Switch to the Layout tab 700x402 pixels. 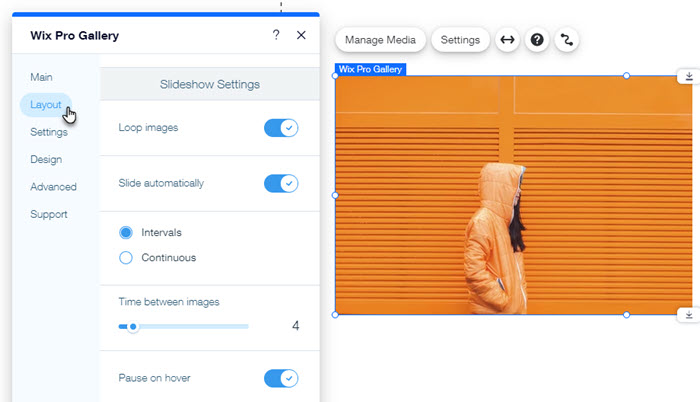(46, 105)
